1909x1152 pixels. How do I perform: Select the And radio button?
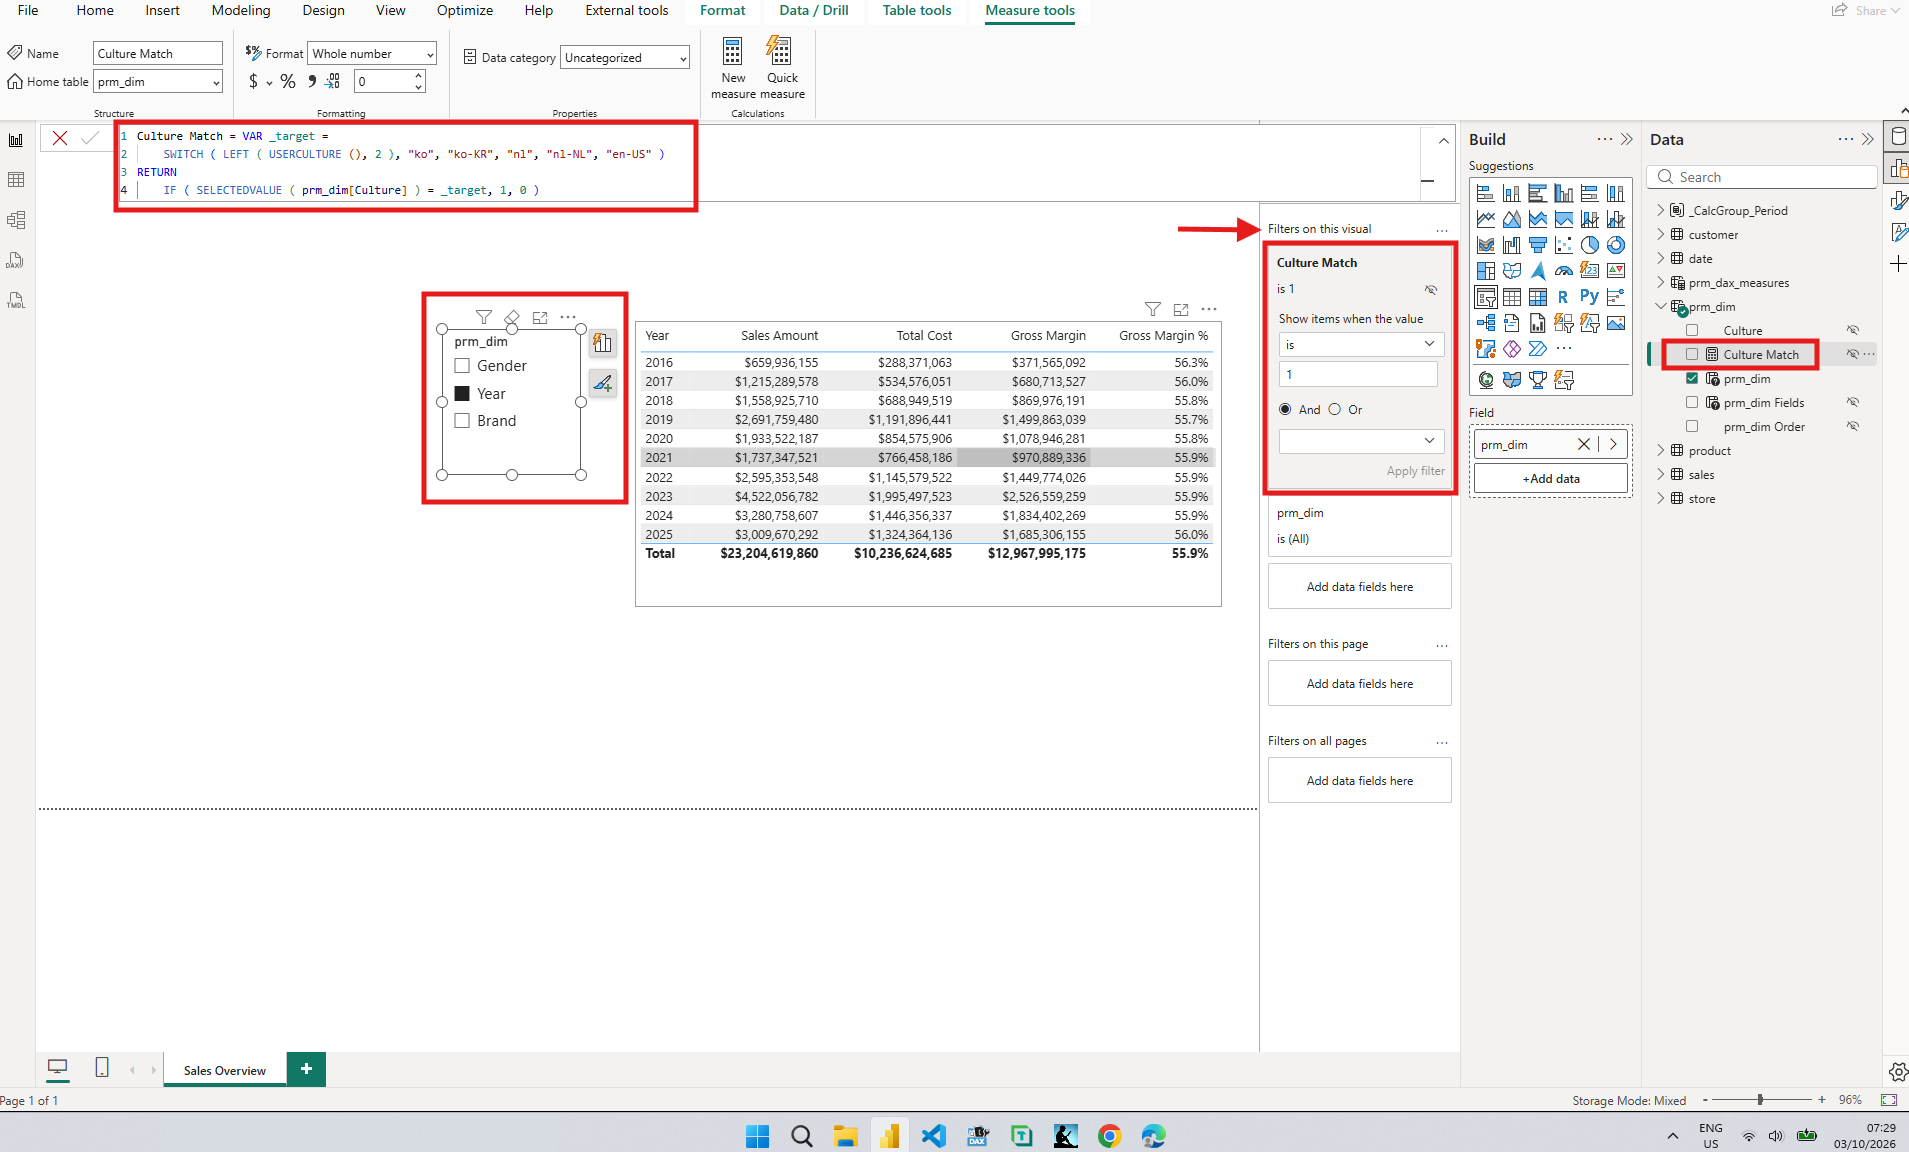pos(1285,409)
